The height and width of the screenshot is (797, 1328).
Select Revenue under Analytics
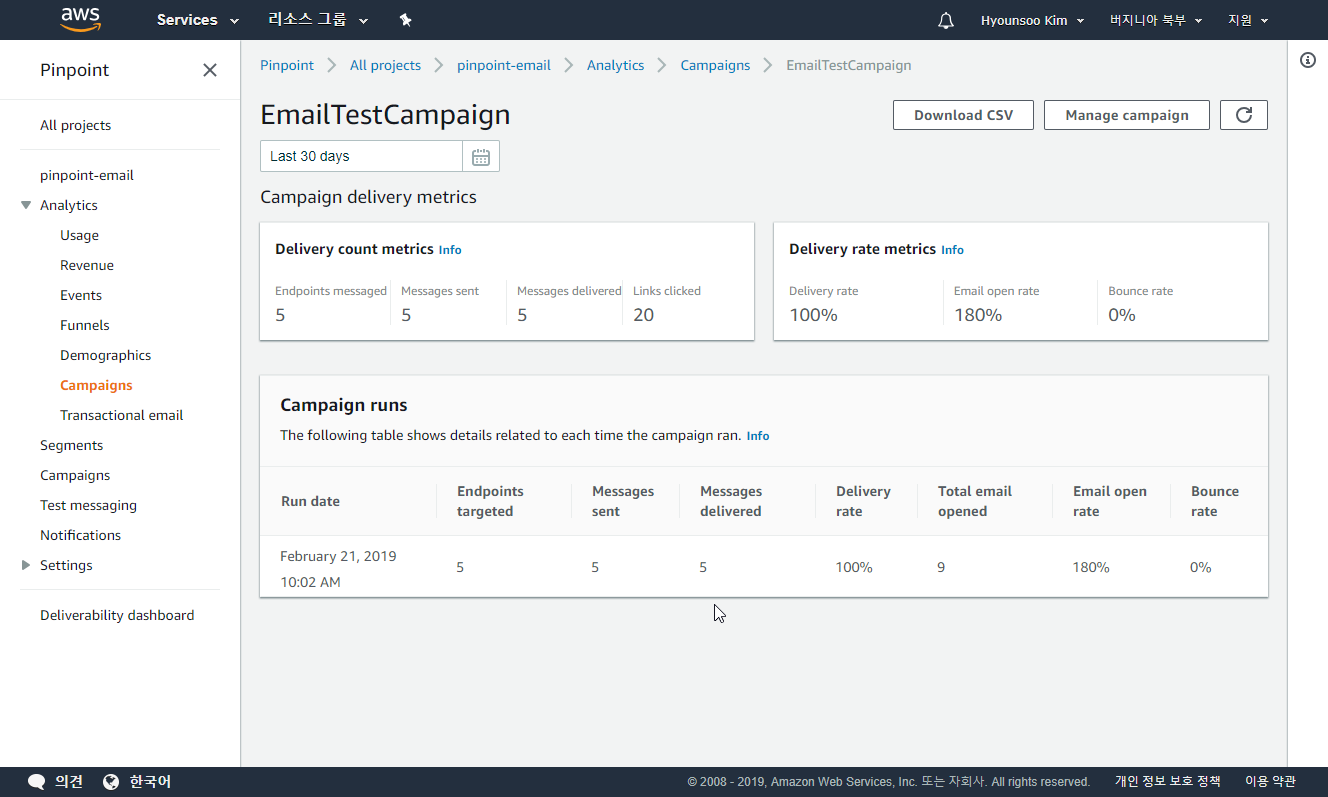(x=87, y=265)
